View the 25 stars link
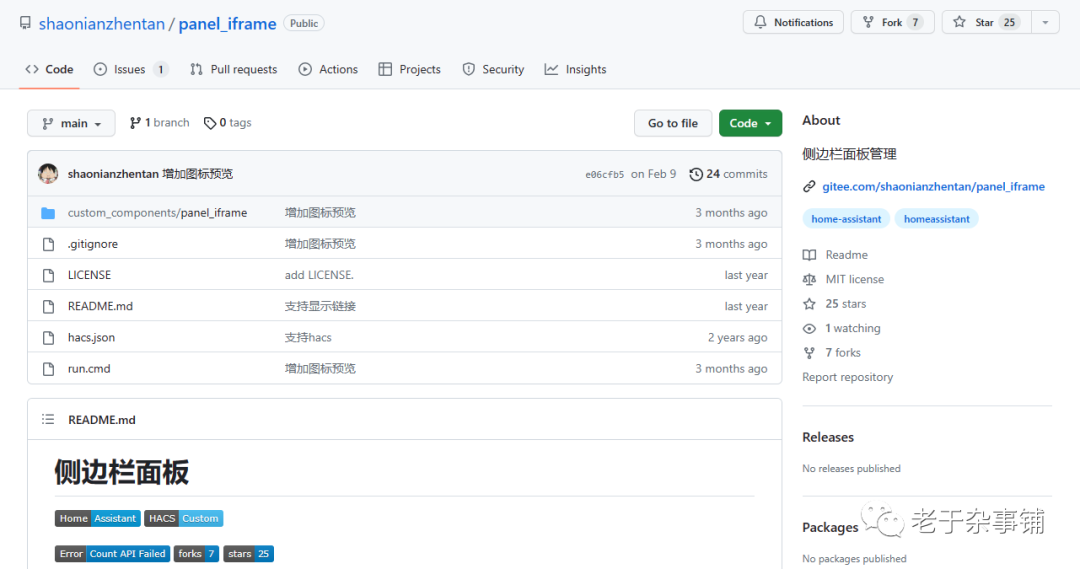Screen dimensions: 1080x569 pyautogui.click(x=846, y=304)
